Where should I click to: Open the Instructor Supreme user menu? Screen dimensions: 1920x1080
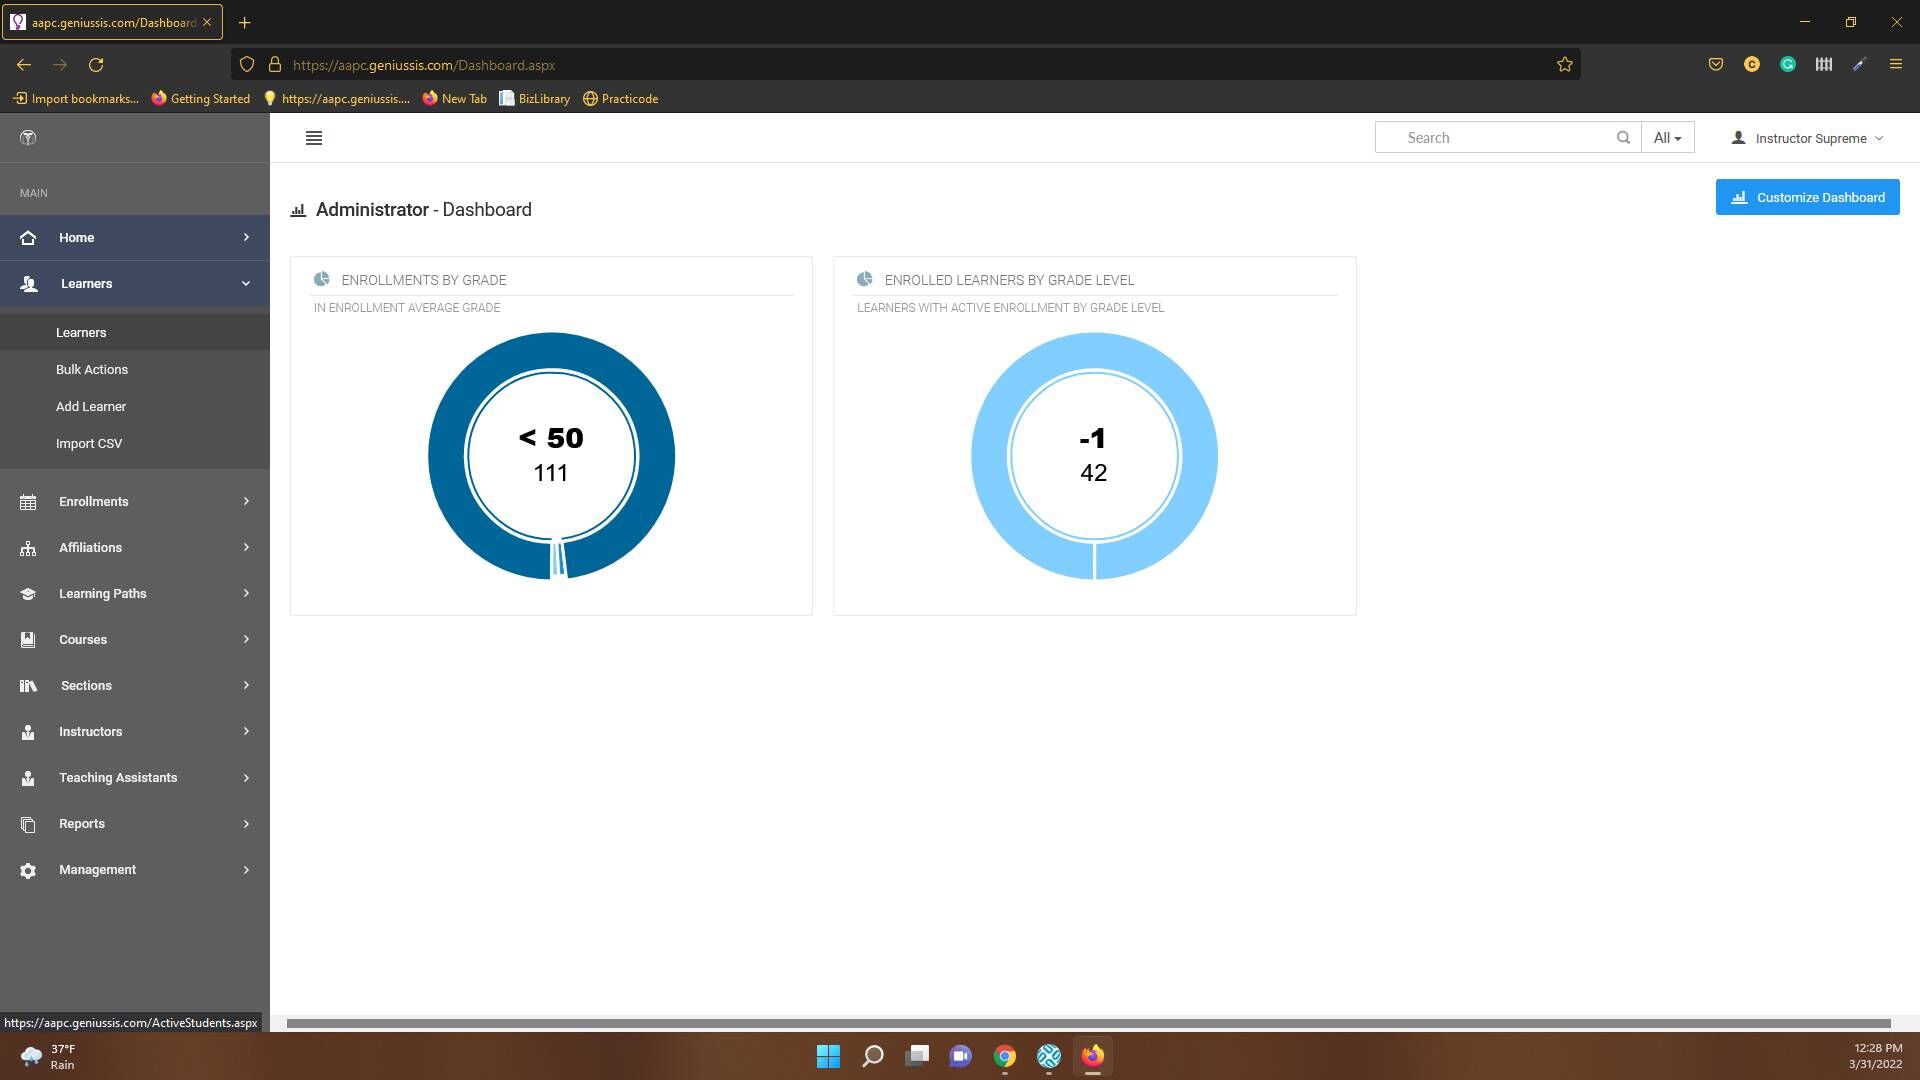1808,138
